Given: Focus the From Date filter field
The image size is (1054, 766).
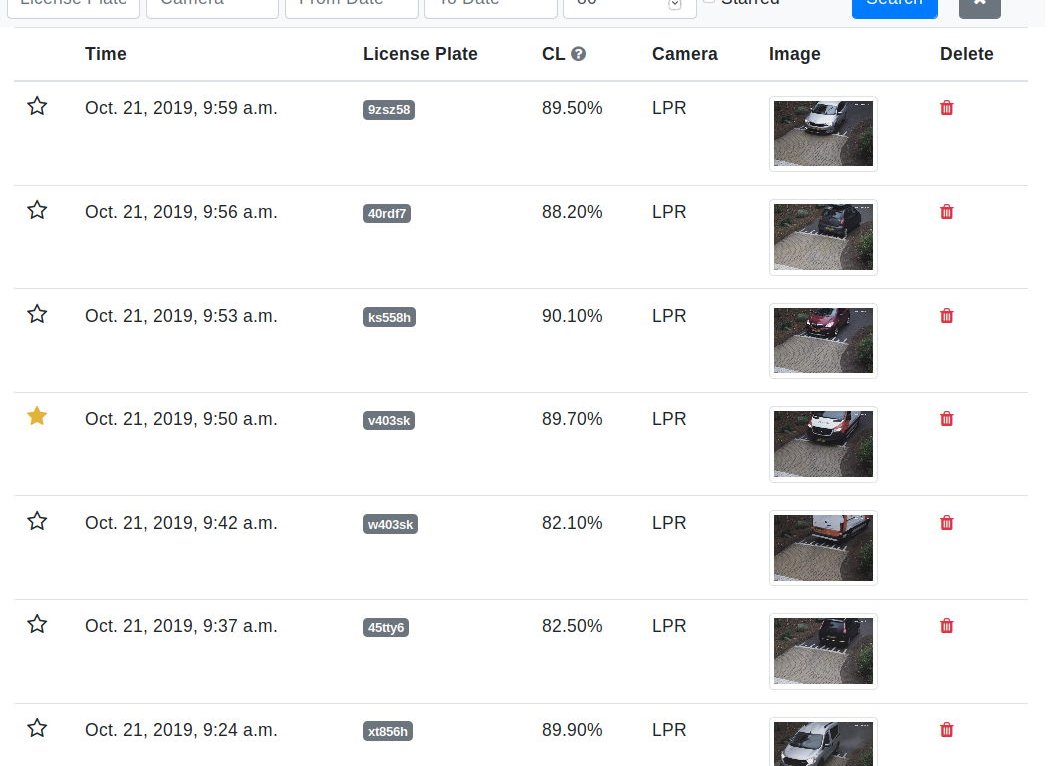Looking at the screenshot, I should pos(352,5).
